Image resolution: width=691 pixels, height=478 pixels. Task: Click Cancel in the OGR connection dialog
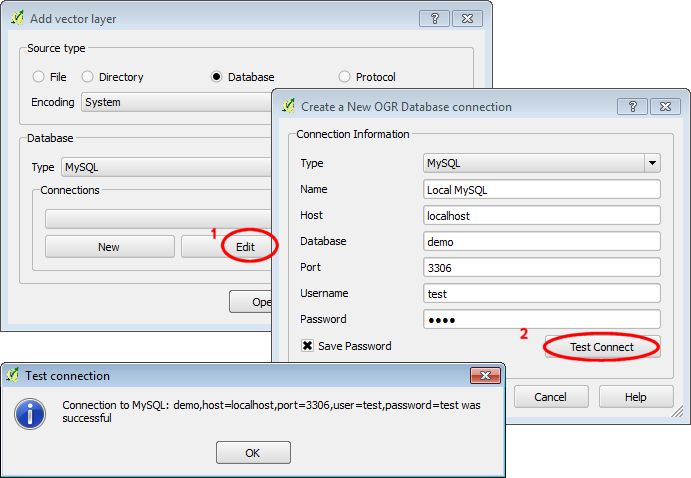551,397
